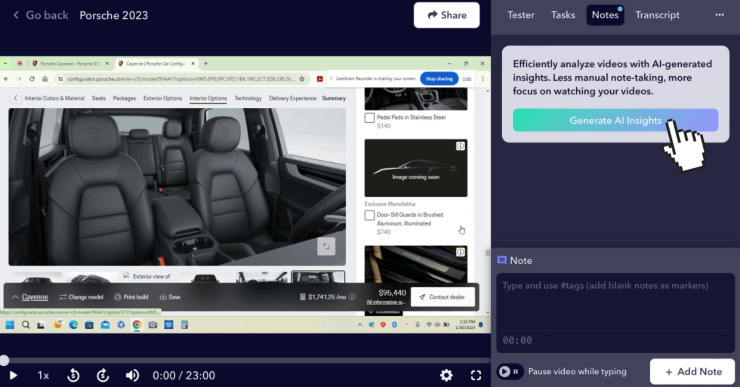Click the browser home icon
This screenshot has width=740, height=387.
pos(45,79)
